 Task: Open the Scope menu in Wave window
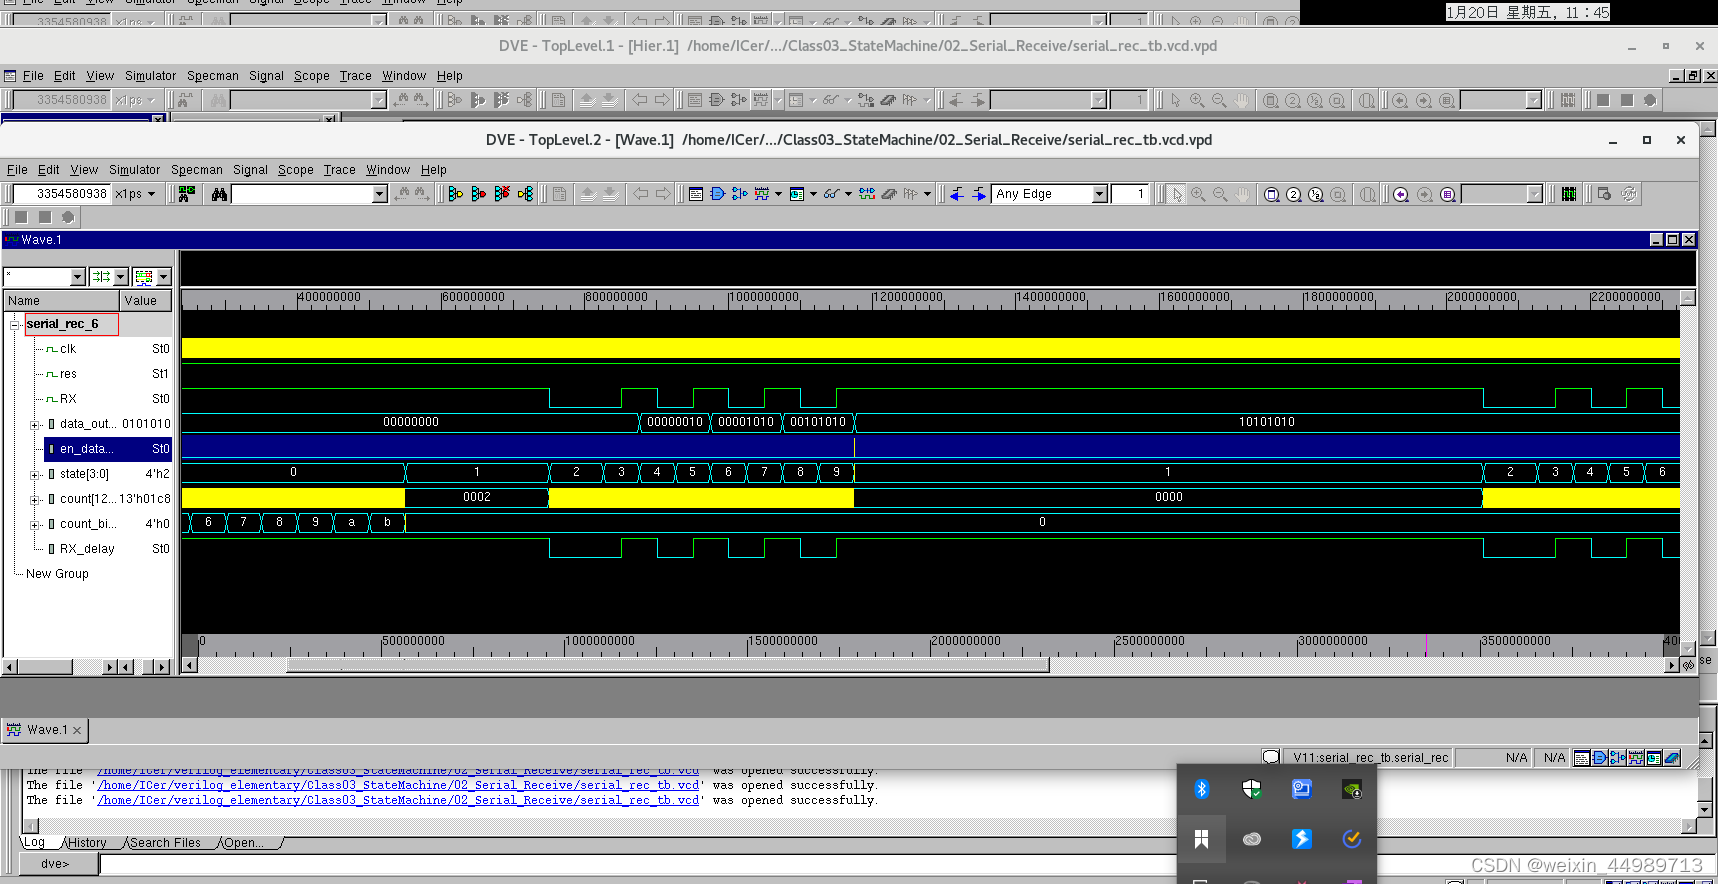click(296, 170)
